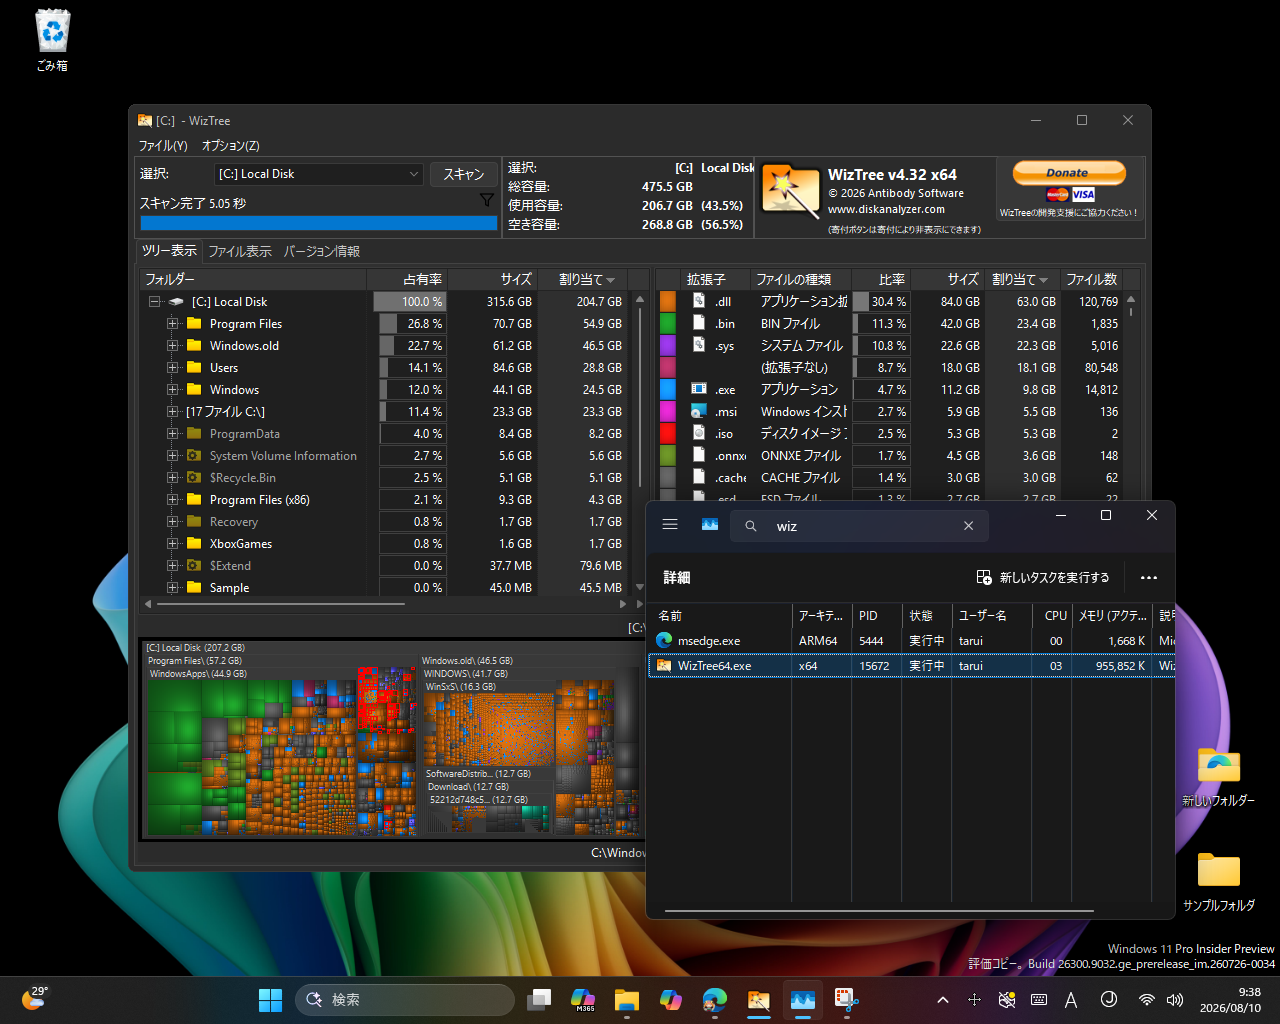Open the Recycle Bin desktop icon
The image size is (1280, 1024).
(52, 40)
